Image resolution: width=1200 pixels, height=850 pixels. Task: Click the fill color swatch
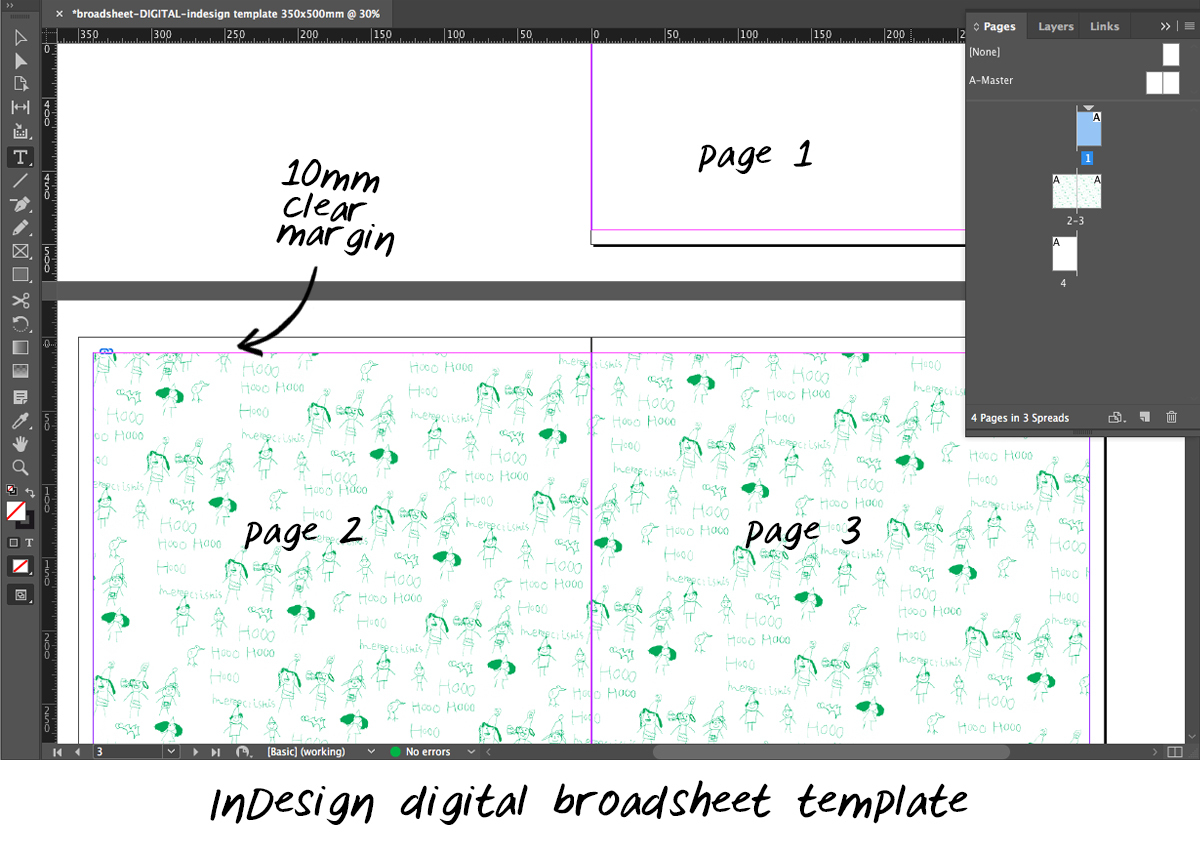[x=16, y=511]
